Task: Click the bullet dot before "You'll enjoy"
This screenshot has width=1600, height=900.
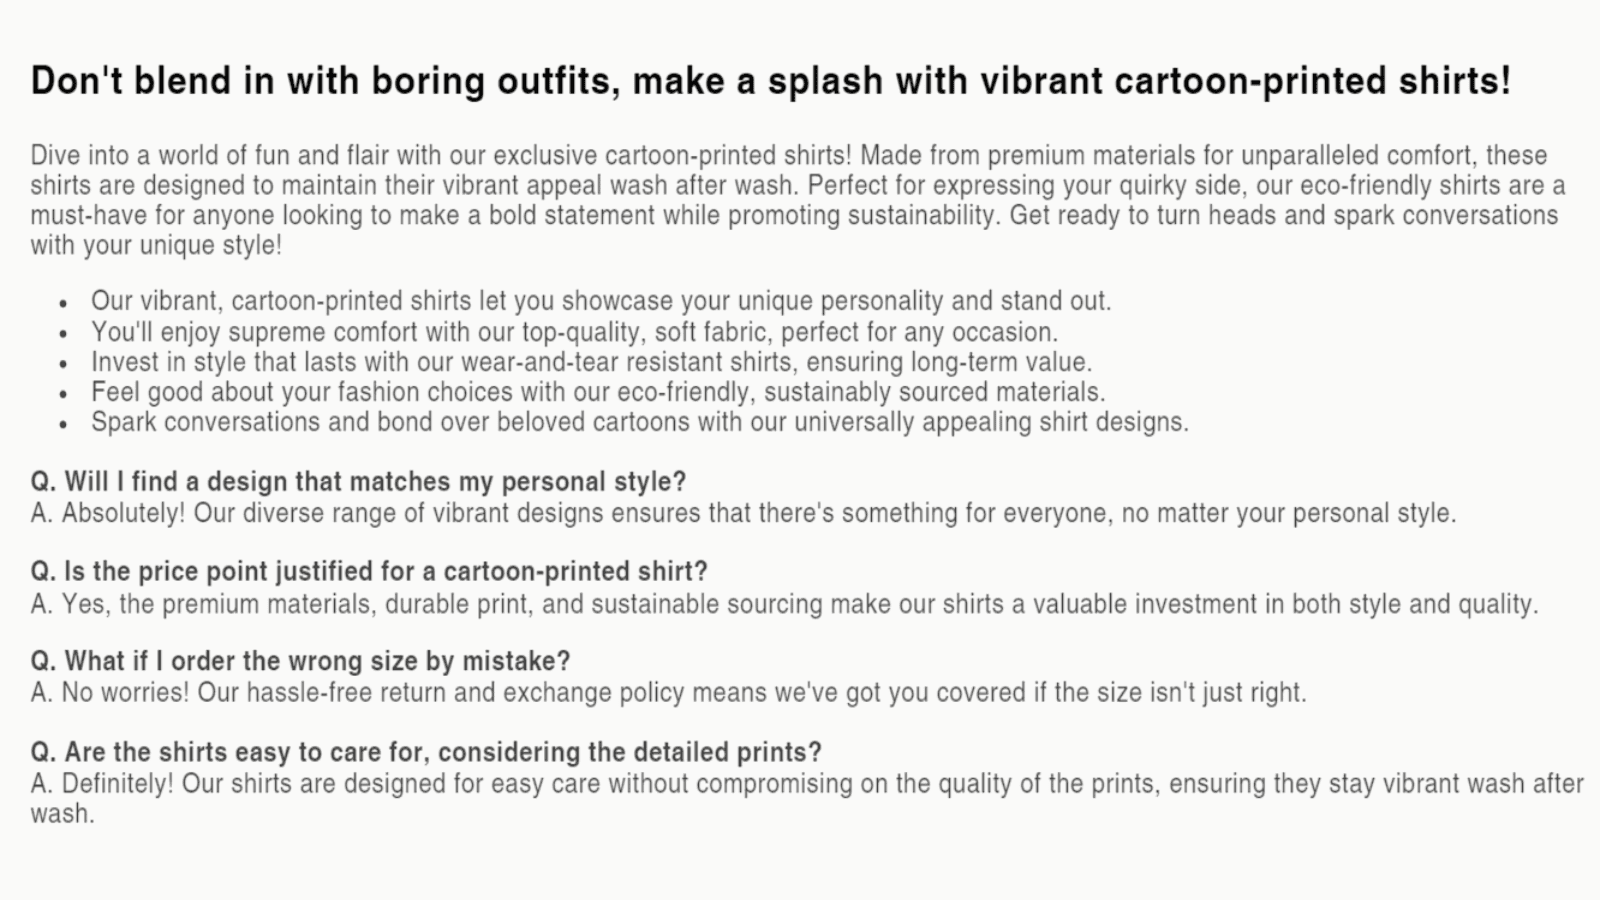Action: coord(63,334)
